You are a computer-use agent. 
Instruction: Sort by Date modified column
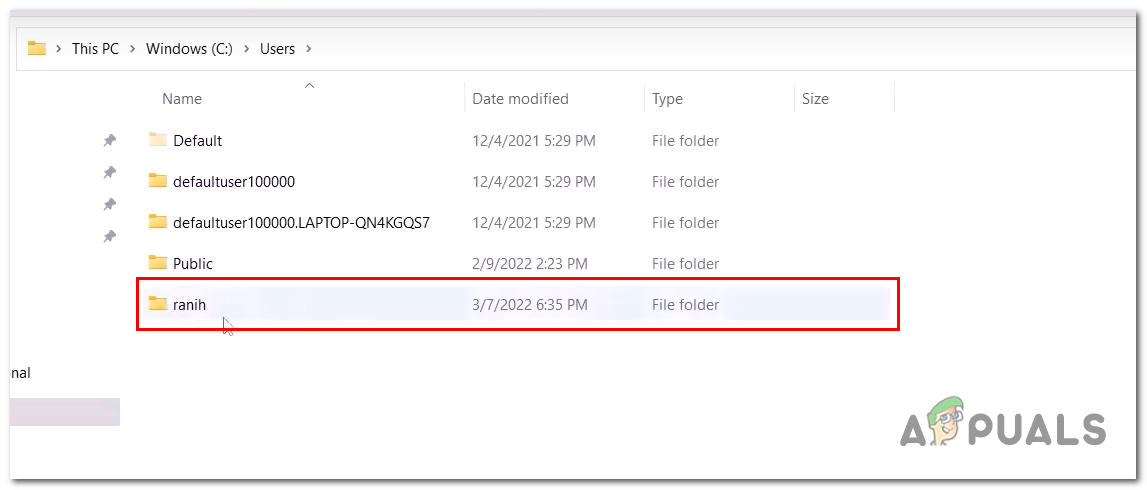pyautogui.click(x=520, y=99)
